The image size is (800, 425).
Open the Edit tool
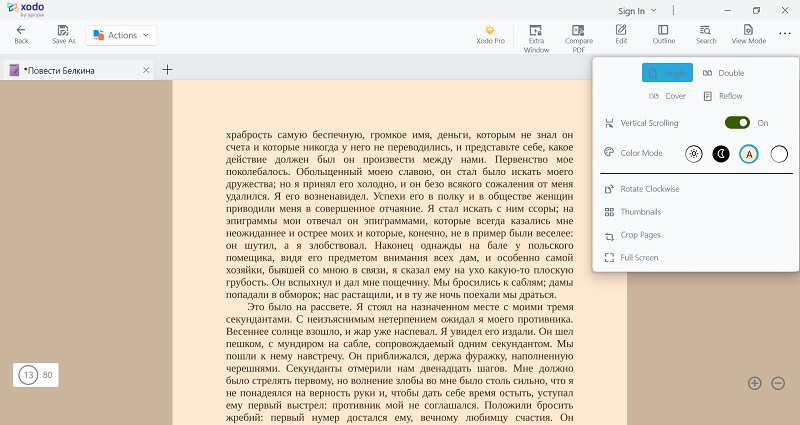click(x=621, y=35)
